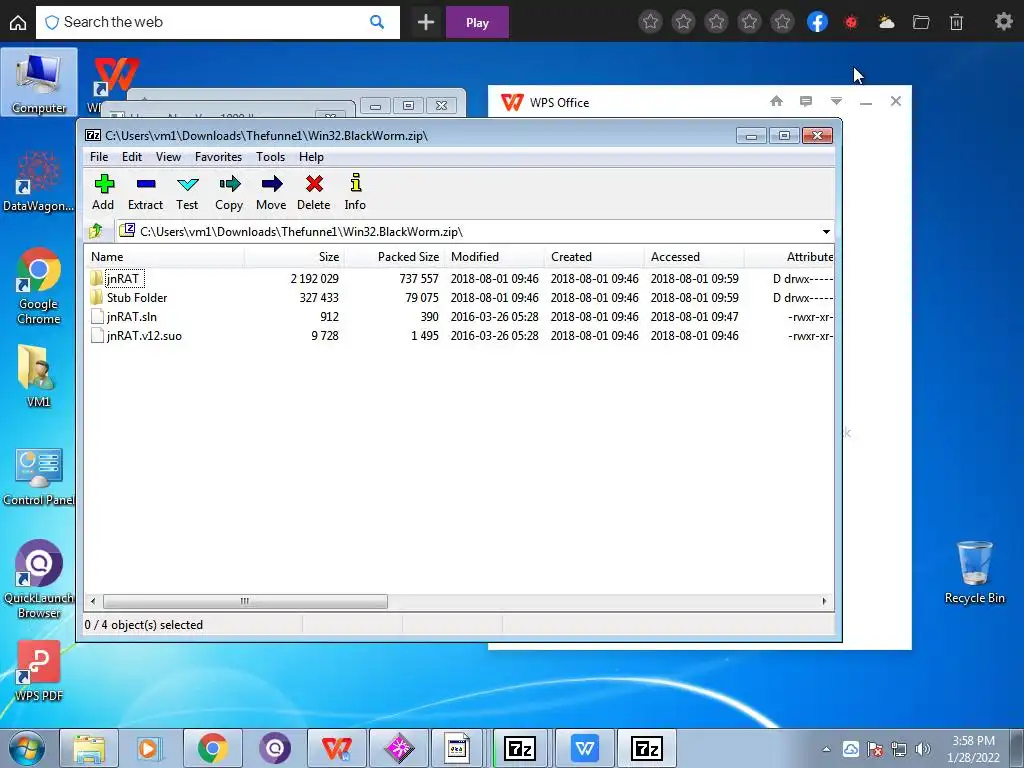Open the Help menu

click(311, 157)
